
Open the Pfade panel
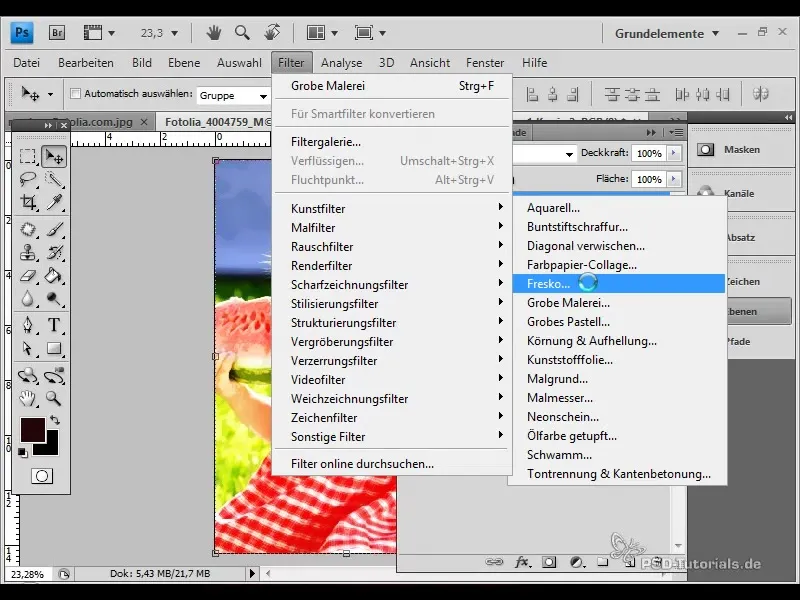coord(739,342)
